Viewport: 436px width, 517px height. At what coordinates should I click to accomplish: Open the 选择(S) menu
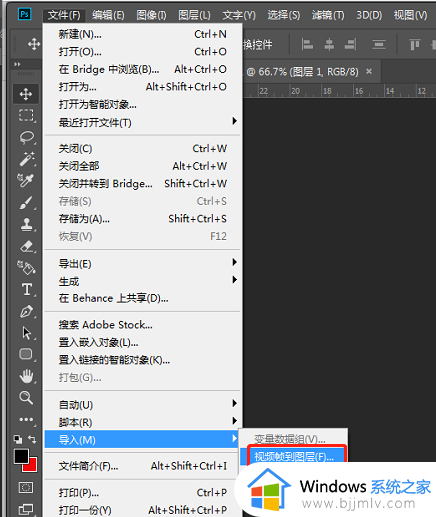(284, 15)
